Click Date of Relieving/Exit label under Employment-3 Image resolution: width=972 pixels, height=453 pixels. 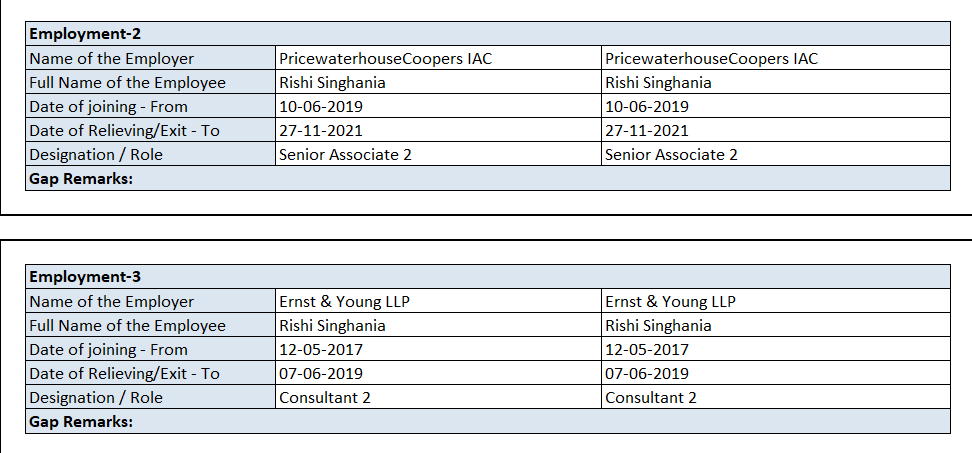[124, 373]
